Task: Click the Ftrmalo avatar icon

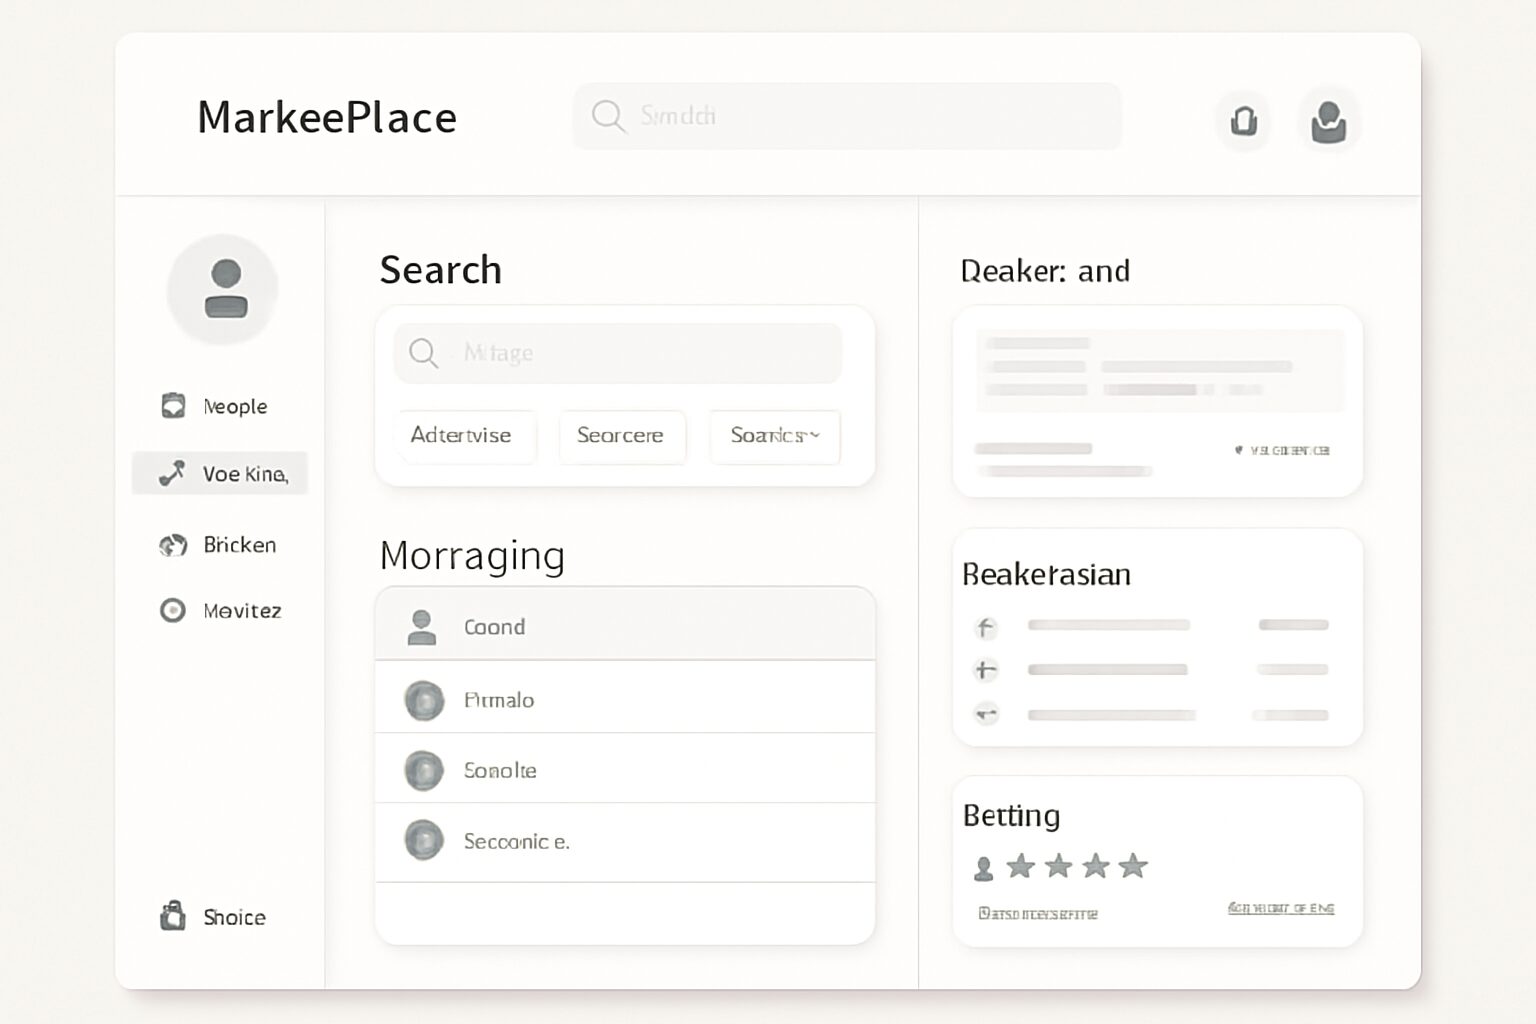Action: pyautogui.click(x=424, y=700)
